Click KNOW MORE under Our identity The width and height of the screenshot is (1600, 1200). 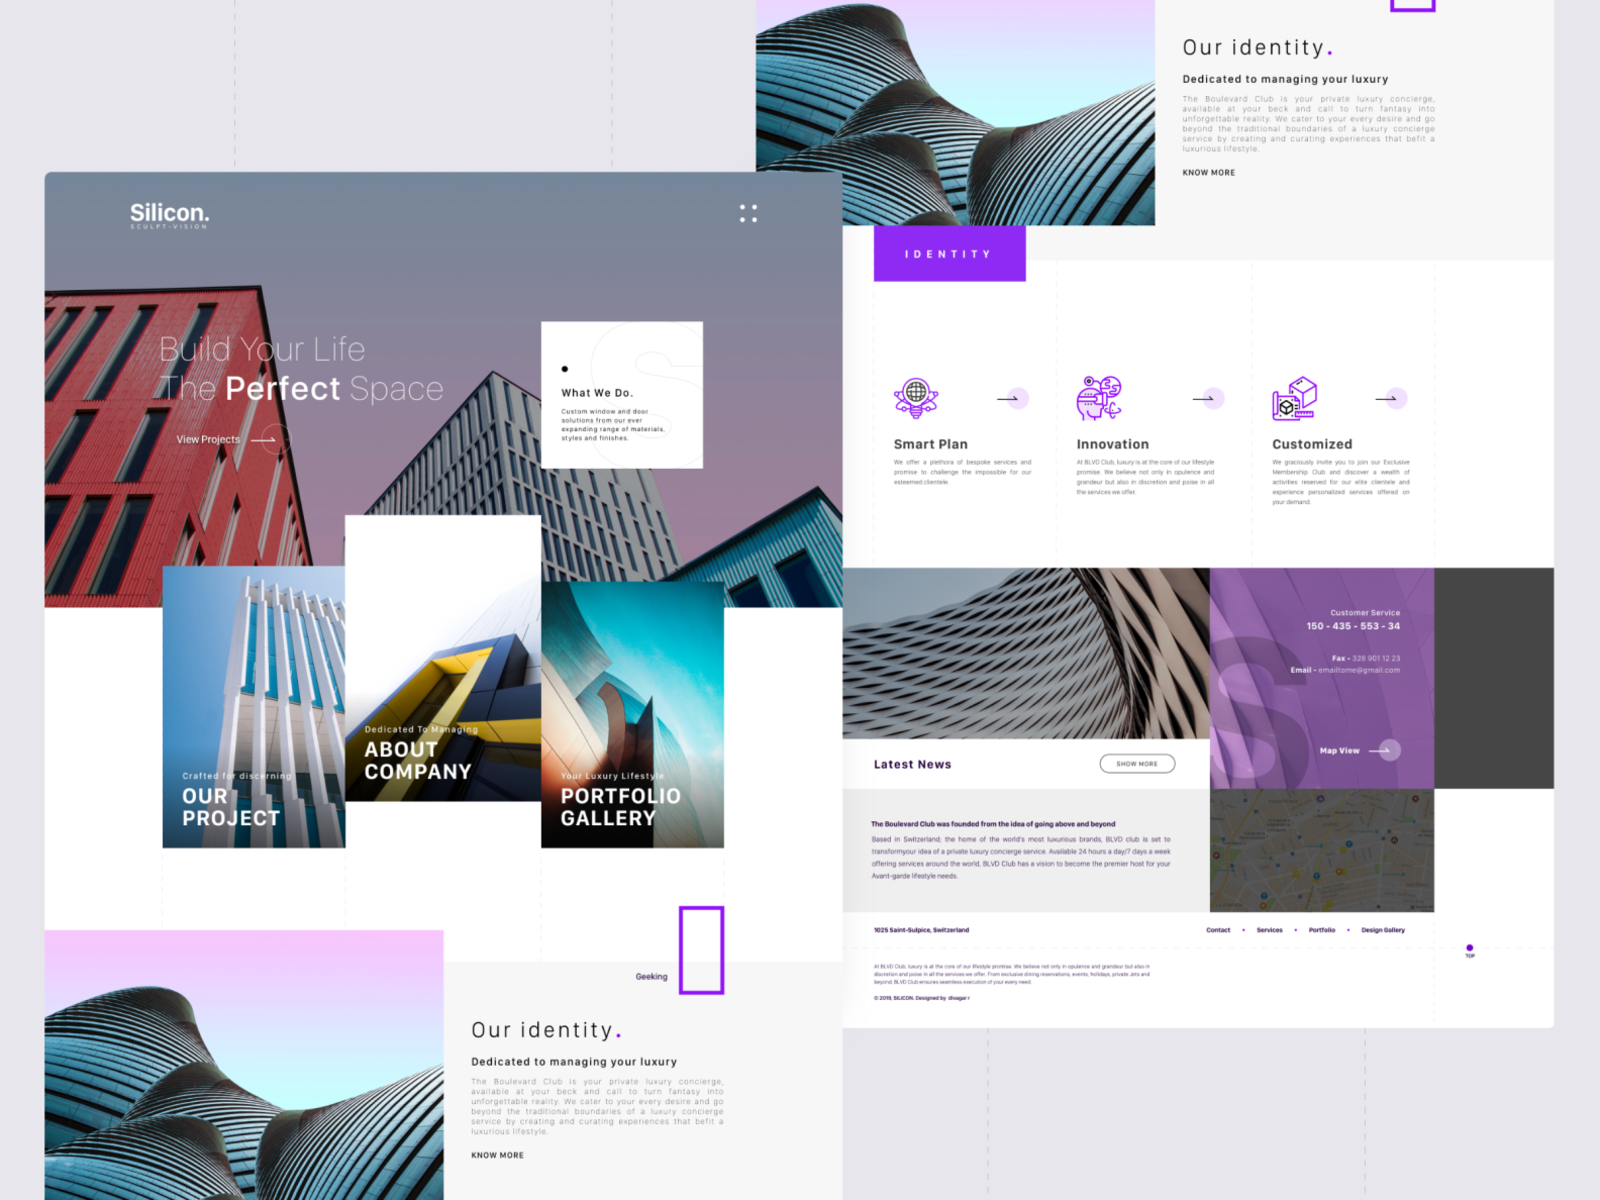(x=1208, y=172)
